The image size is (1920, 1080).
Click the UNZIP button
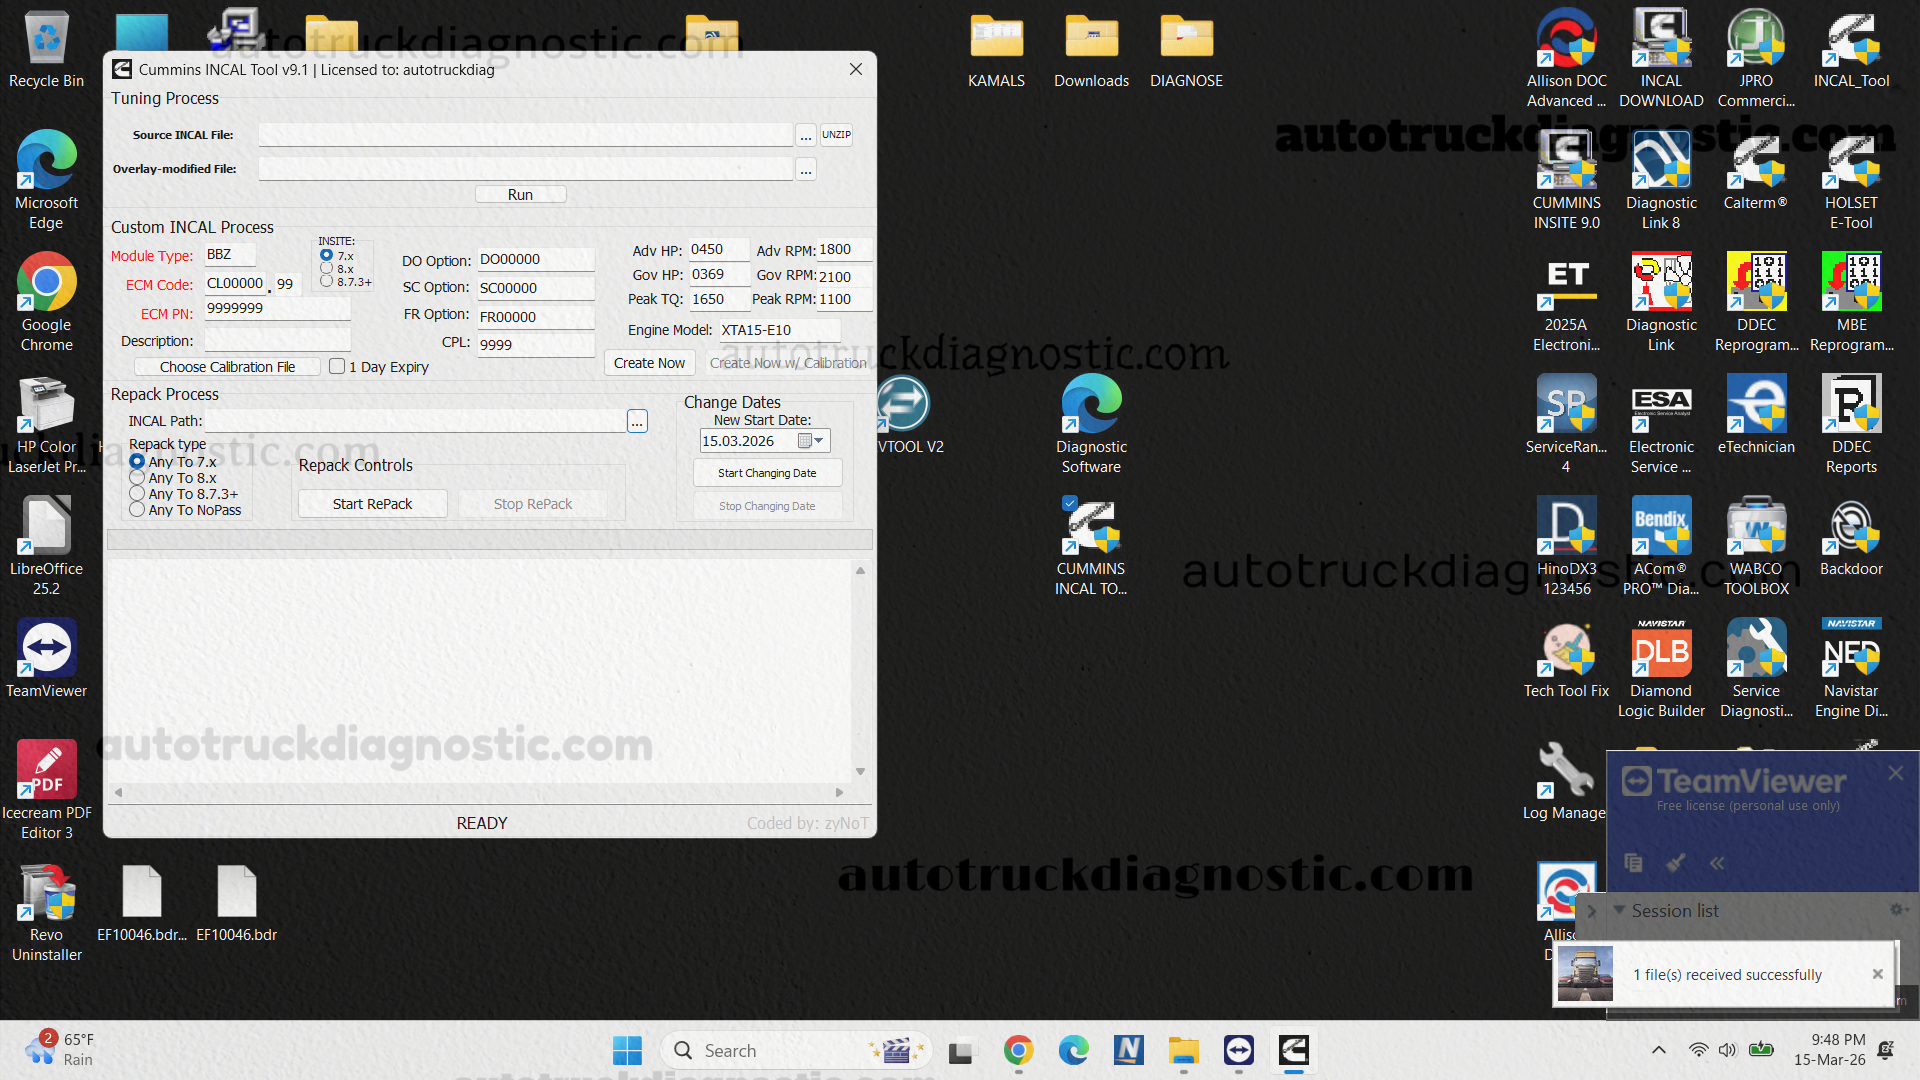click(836, 134)
